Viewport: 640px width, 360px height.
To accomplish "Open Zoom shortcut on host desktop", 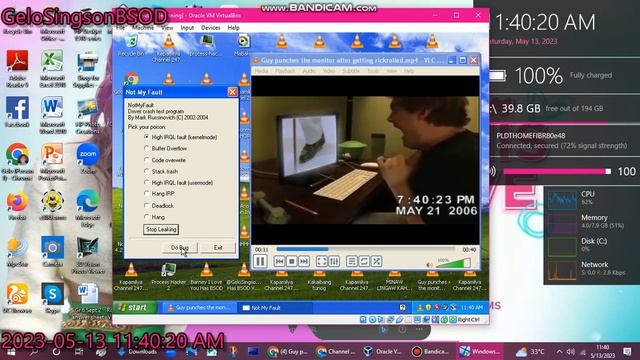I will [88, 158].
